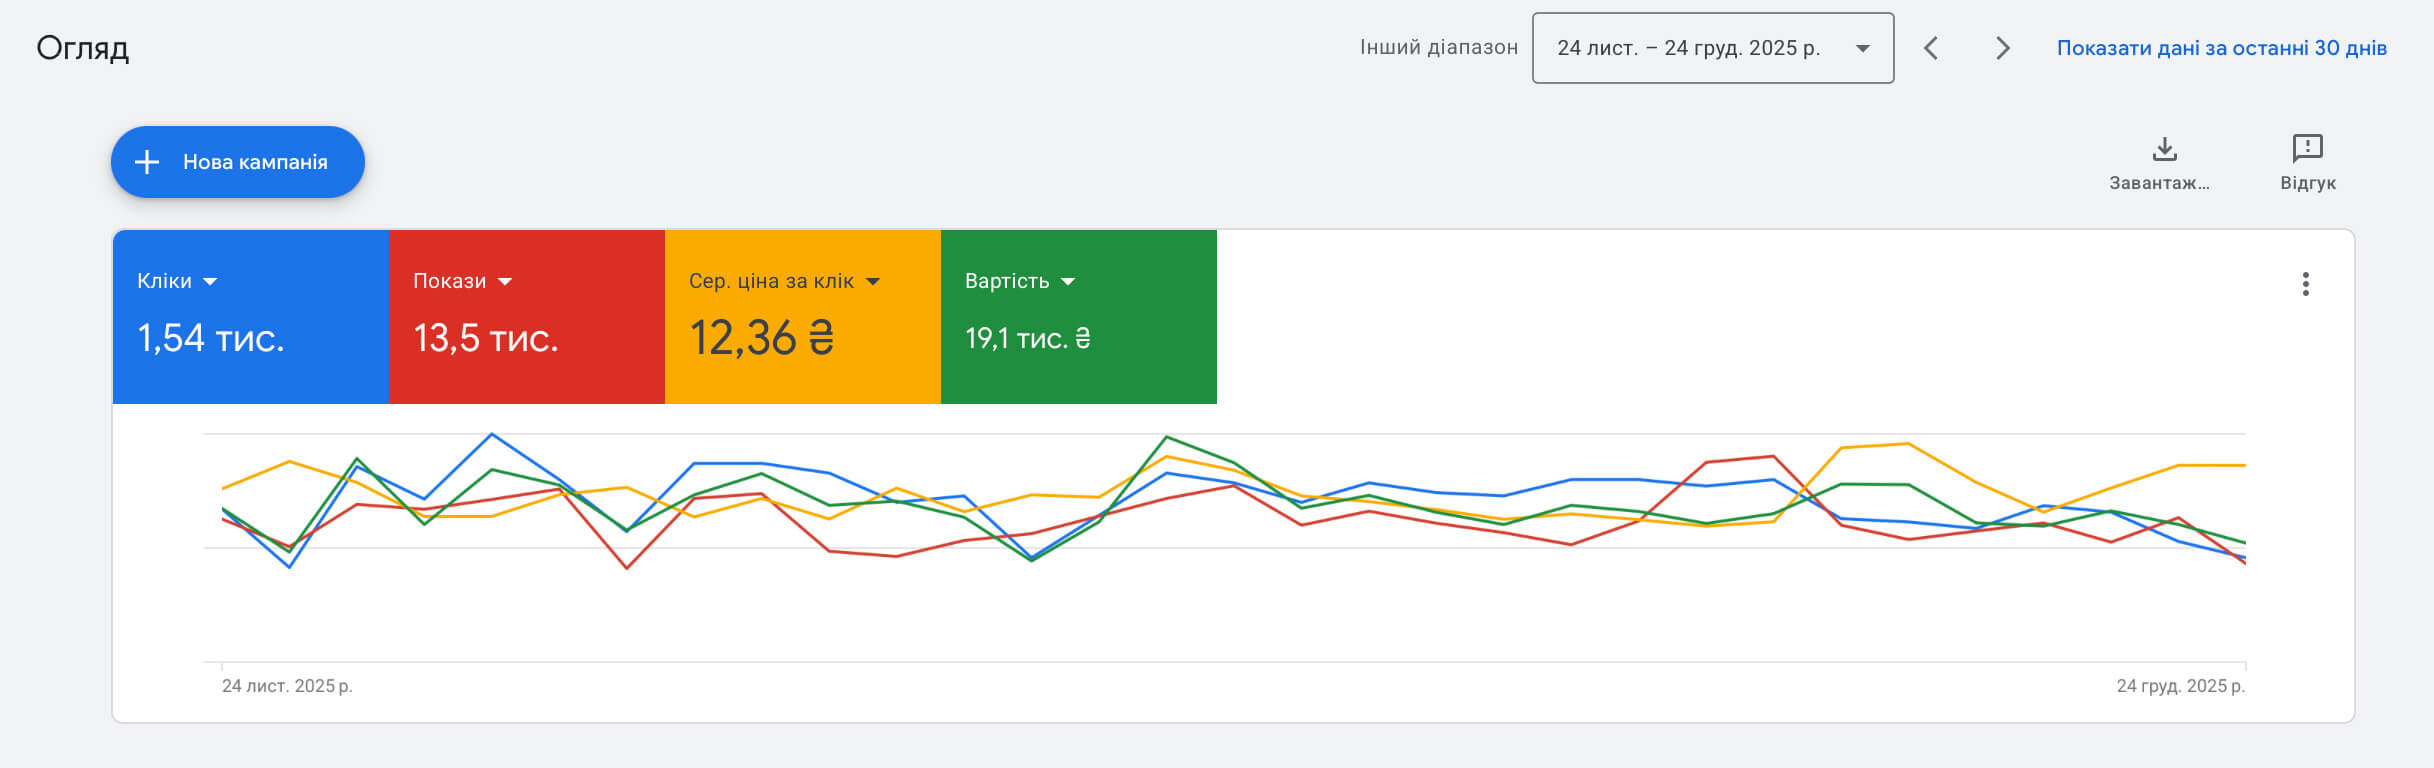Click the download icon above Завантаж…
This screenshot has height=768, width=2434.
click(x=2164, y=149)
